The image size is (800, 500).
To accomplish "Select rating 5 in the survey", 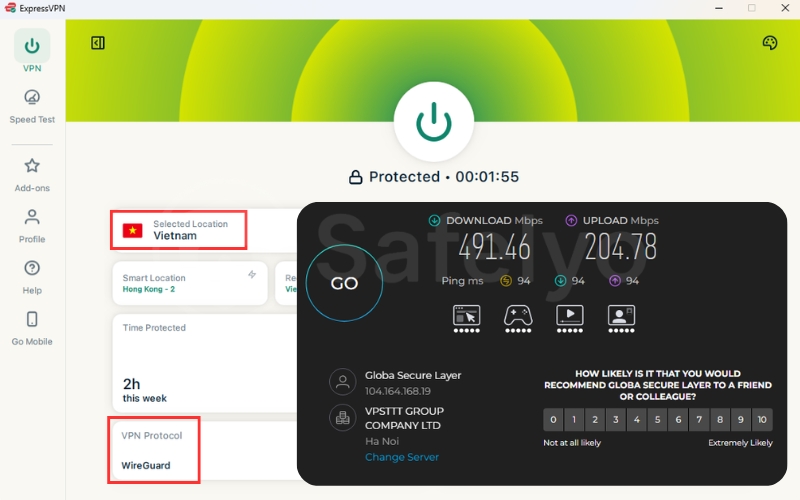I will (658, 419).
